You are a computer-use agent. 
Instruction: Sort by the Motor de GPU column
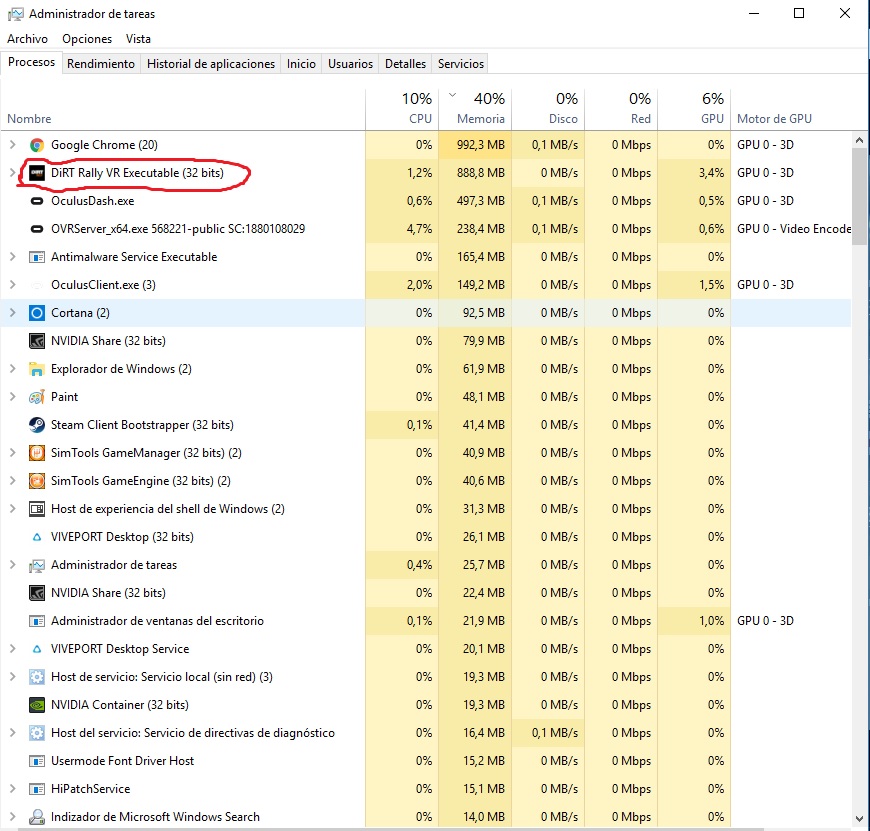point(791,110)
